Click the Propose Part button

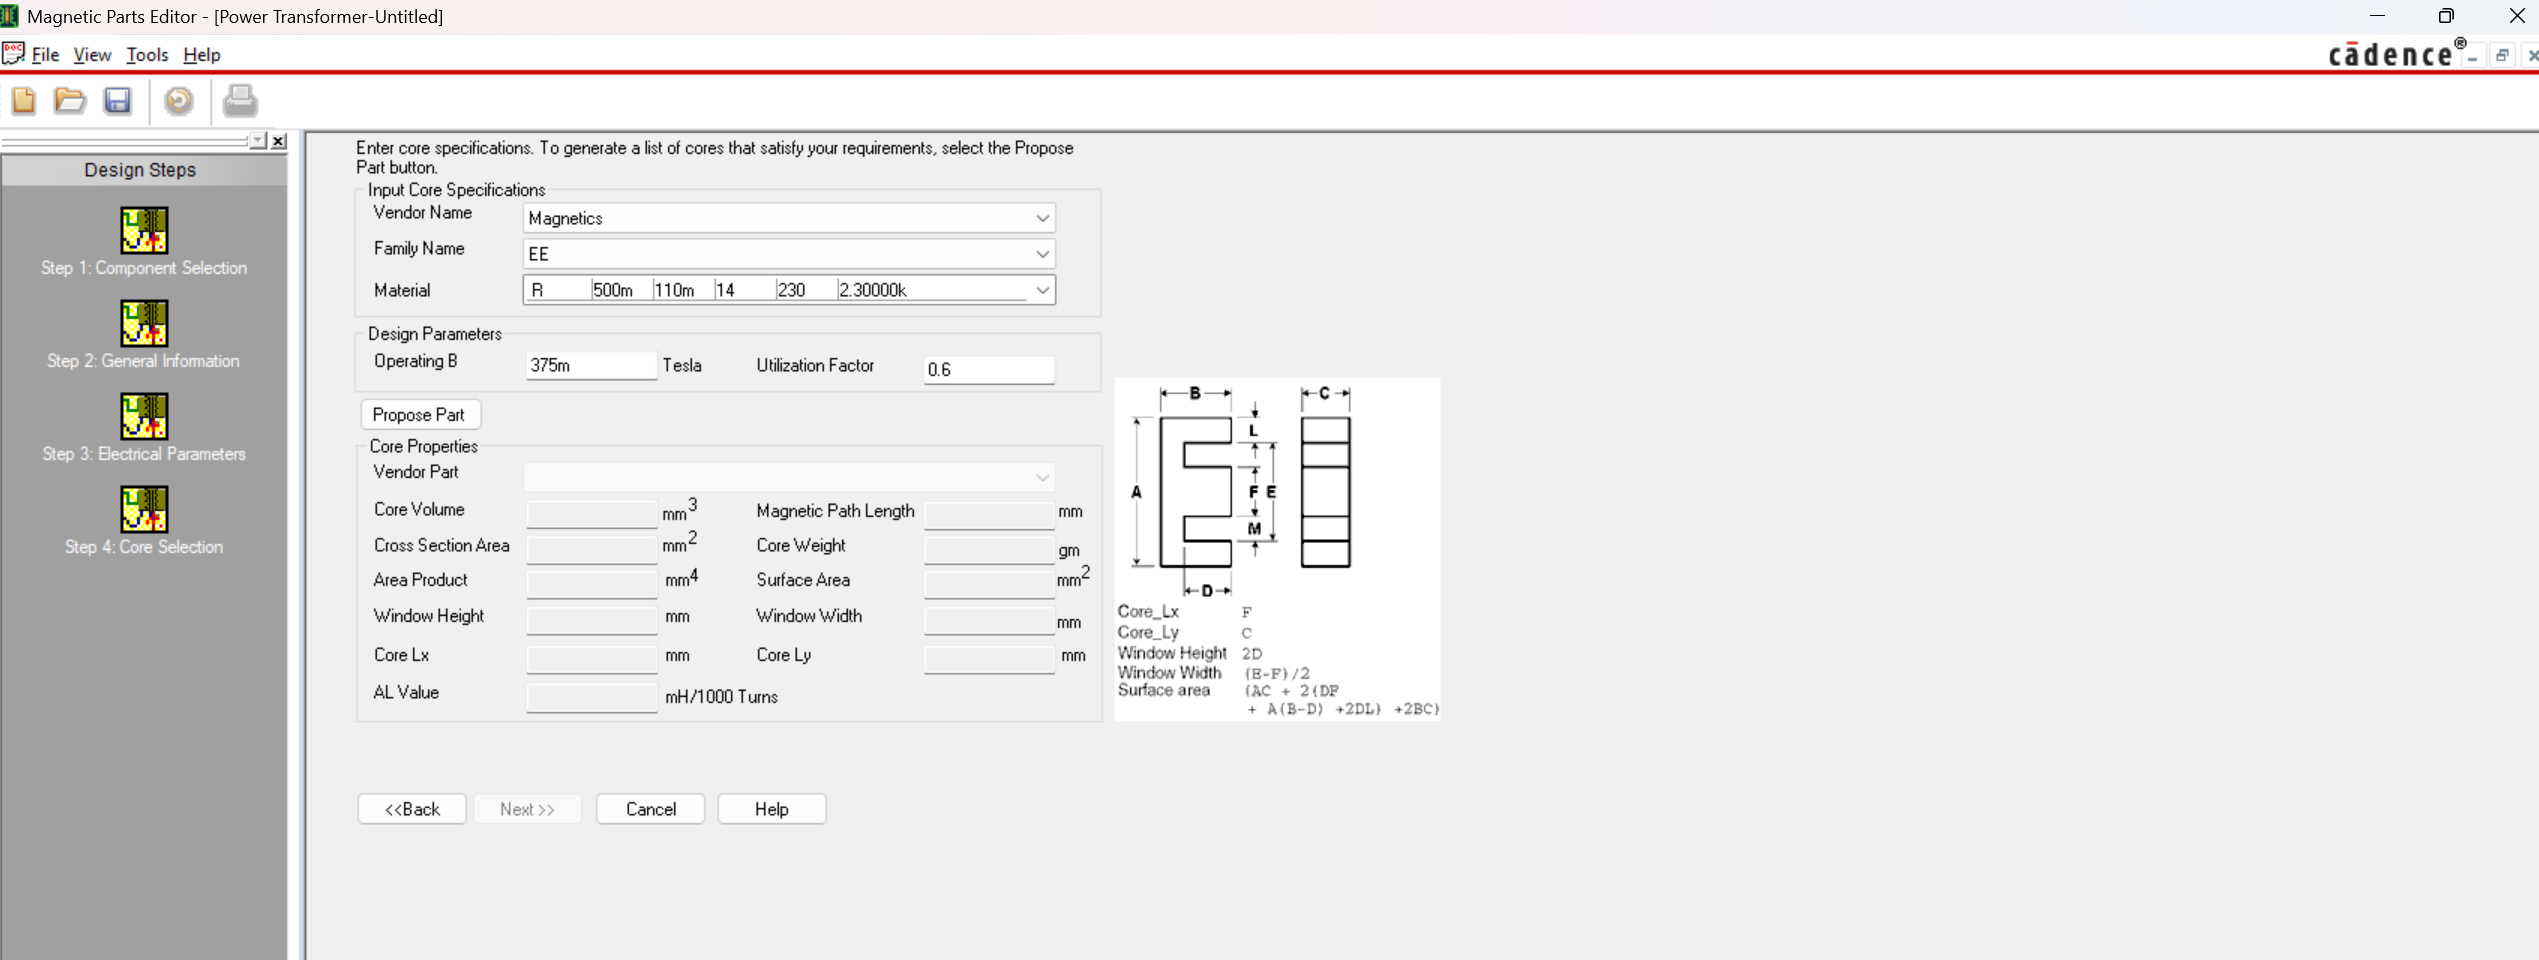pyautogui.click(x=419, y=414)
